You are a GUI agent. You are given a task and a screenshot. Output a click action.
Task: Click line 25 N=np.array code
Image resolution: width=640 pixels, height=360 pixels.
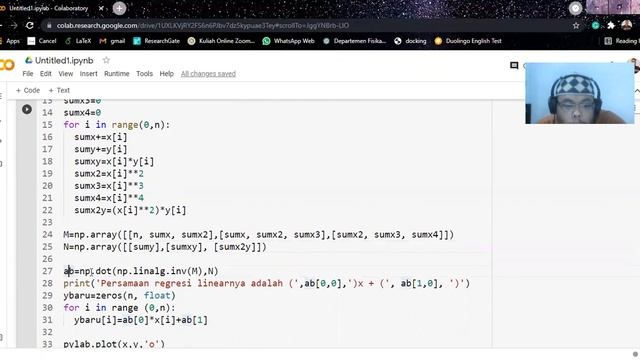click(165, 247)
